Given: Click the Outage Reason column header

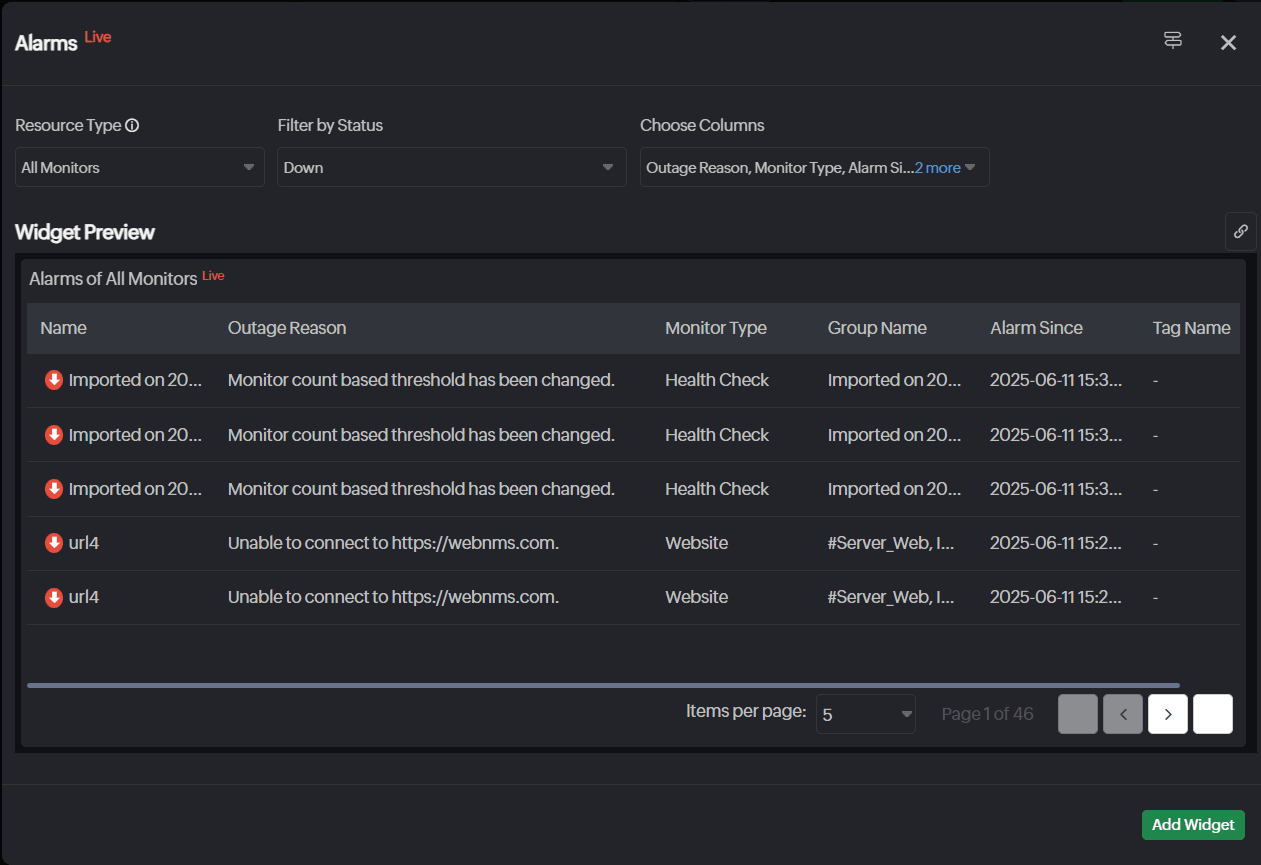Looking at the screenshot, I should [x=287, y=328].
